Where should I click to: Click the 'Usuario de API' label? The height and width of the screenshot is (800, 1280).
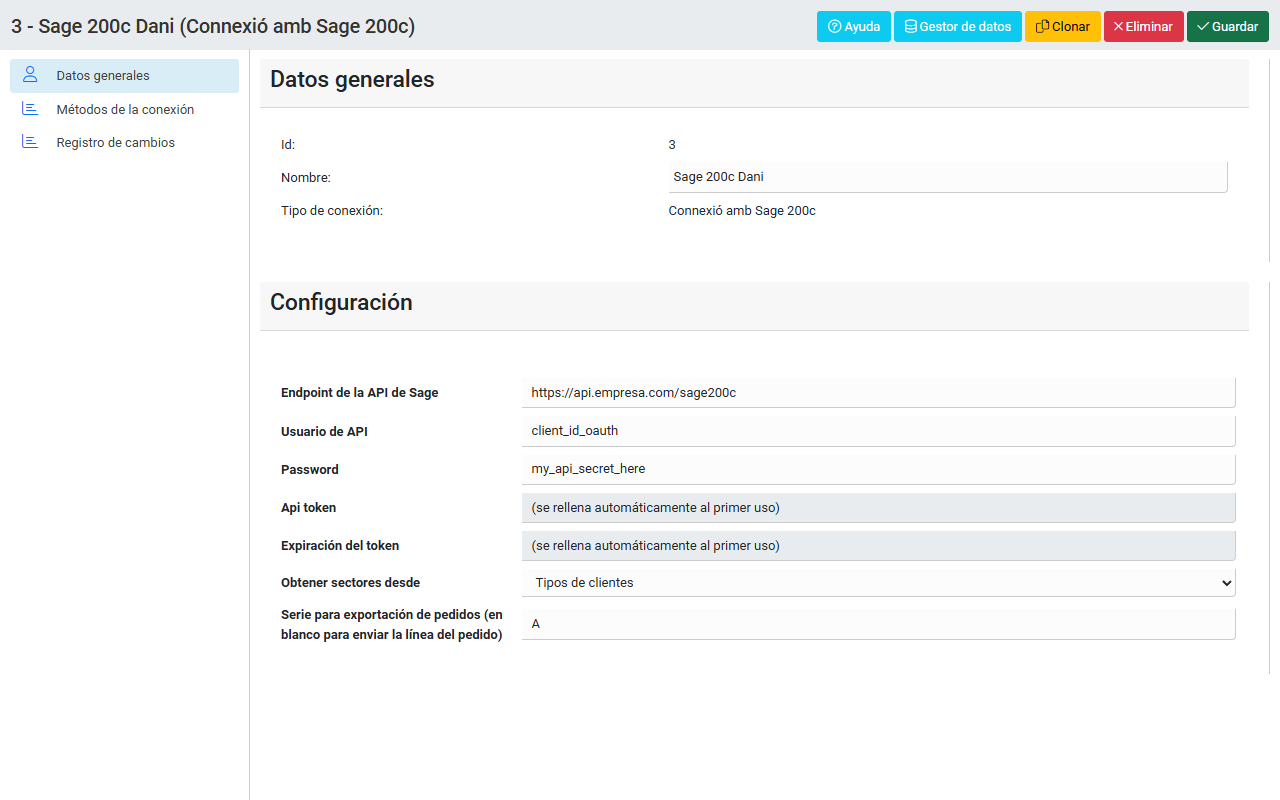(x=324, y=431)
